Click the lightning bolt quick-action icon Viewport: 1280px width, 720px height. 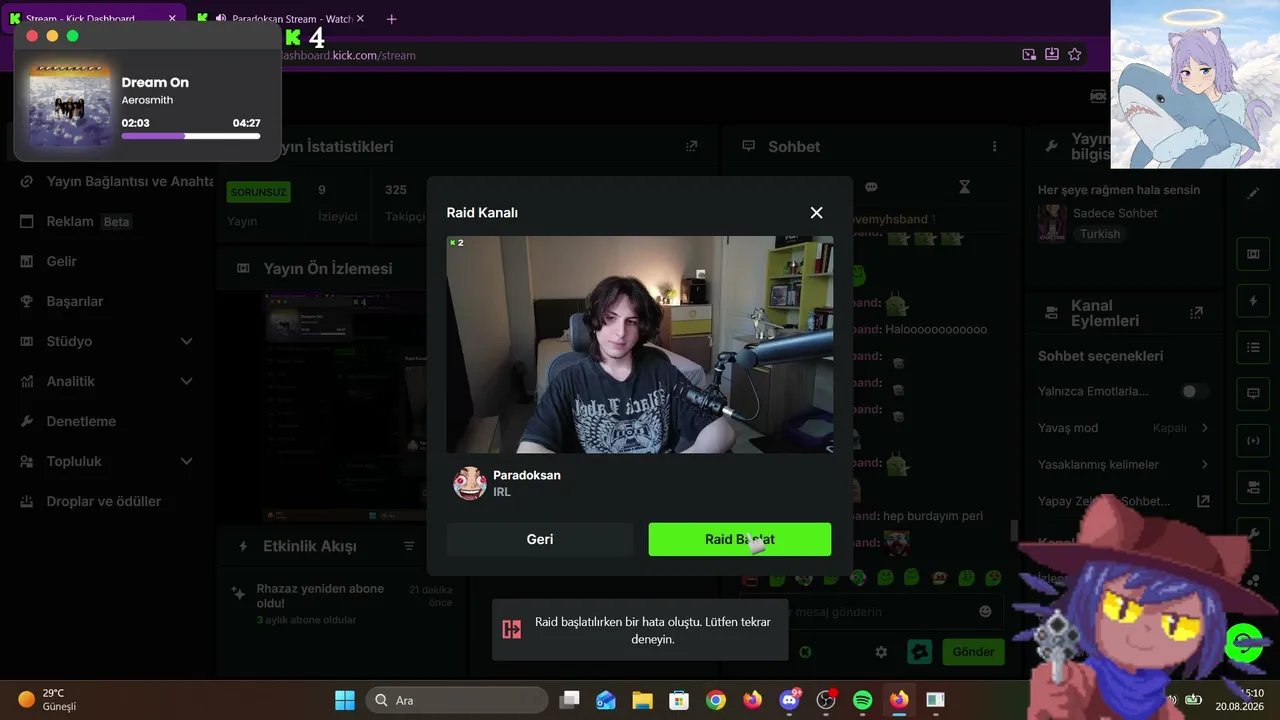pos(1253,301)
